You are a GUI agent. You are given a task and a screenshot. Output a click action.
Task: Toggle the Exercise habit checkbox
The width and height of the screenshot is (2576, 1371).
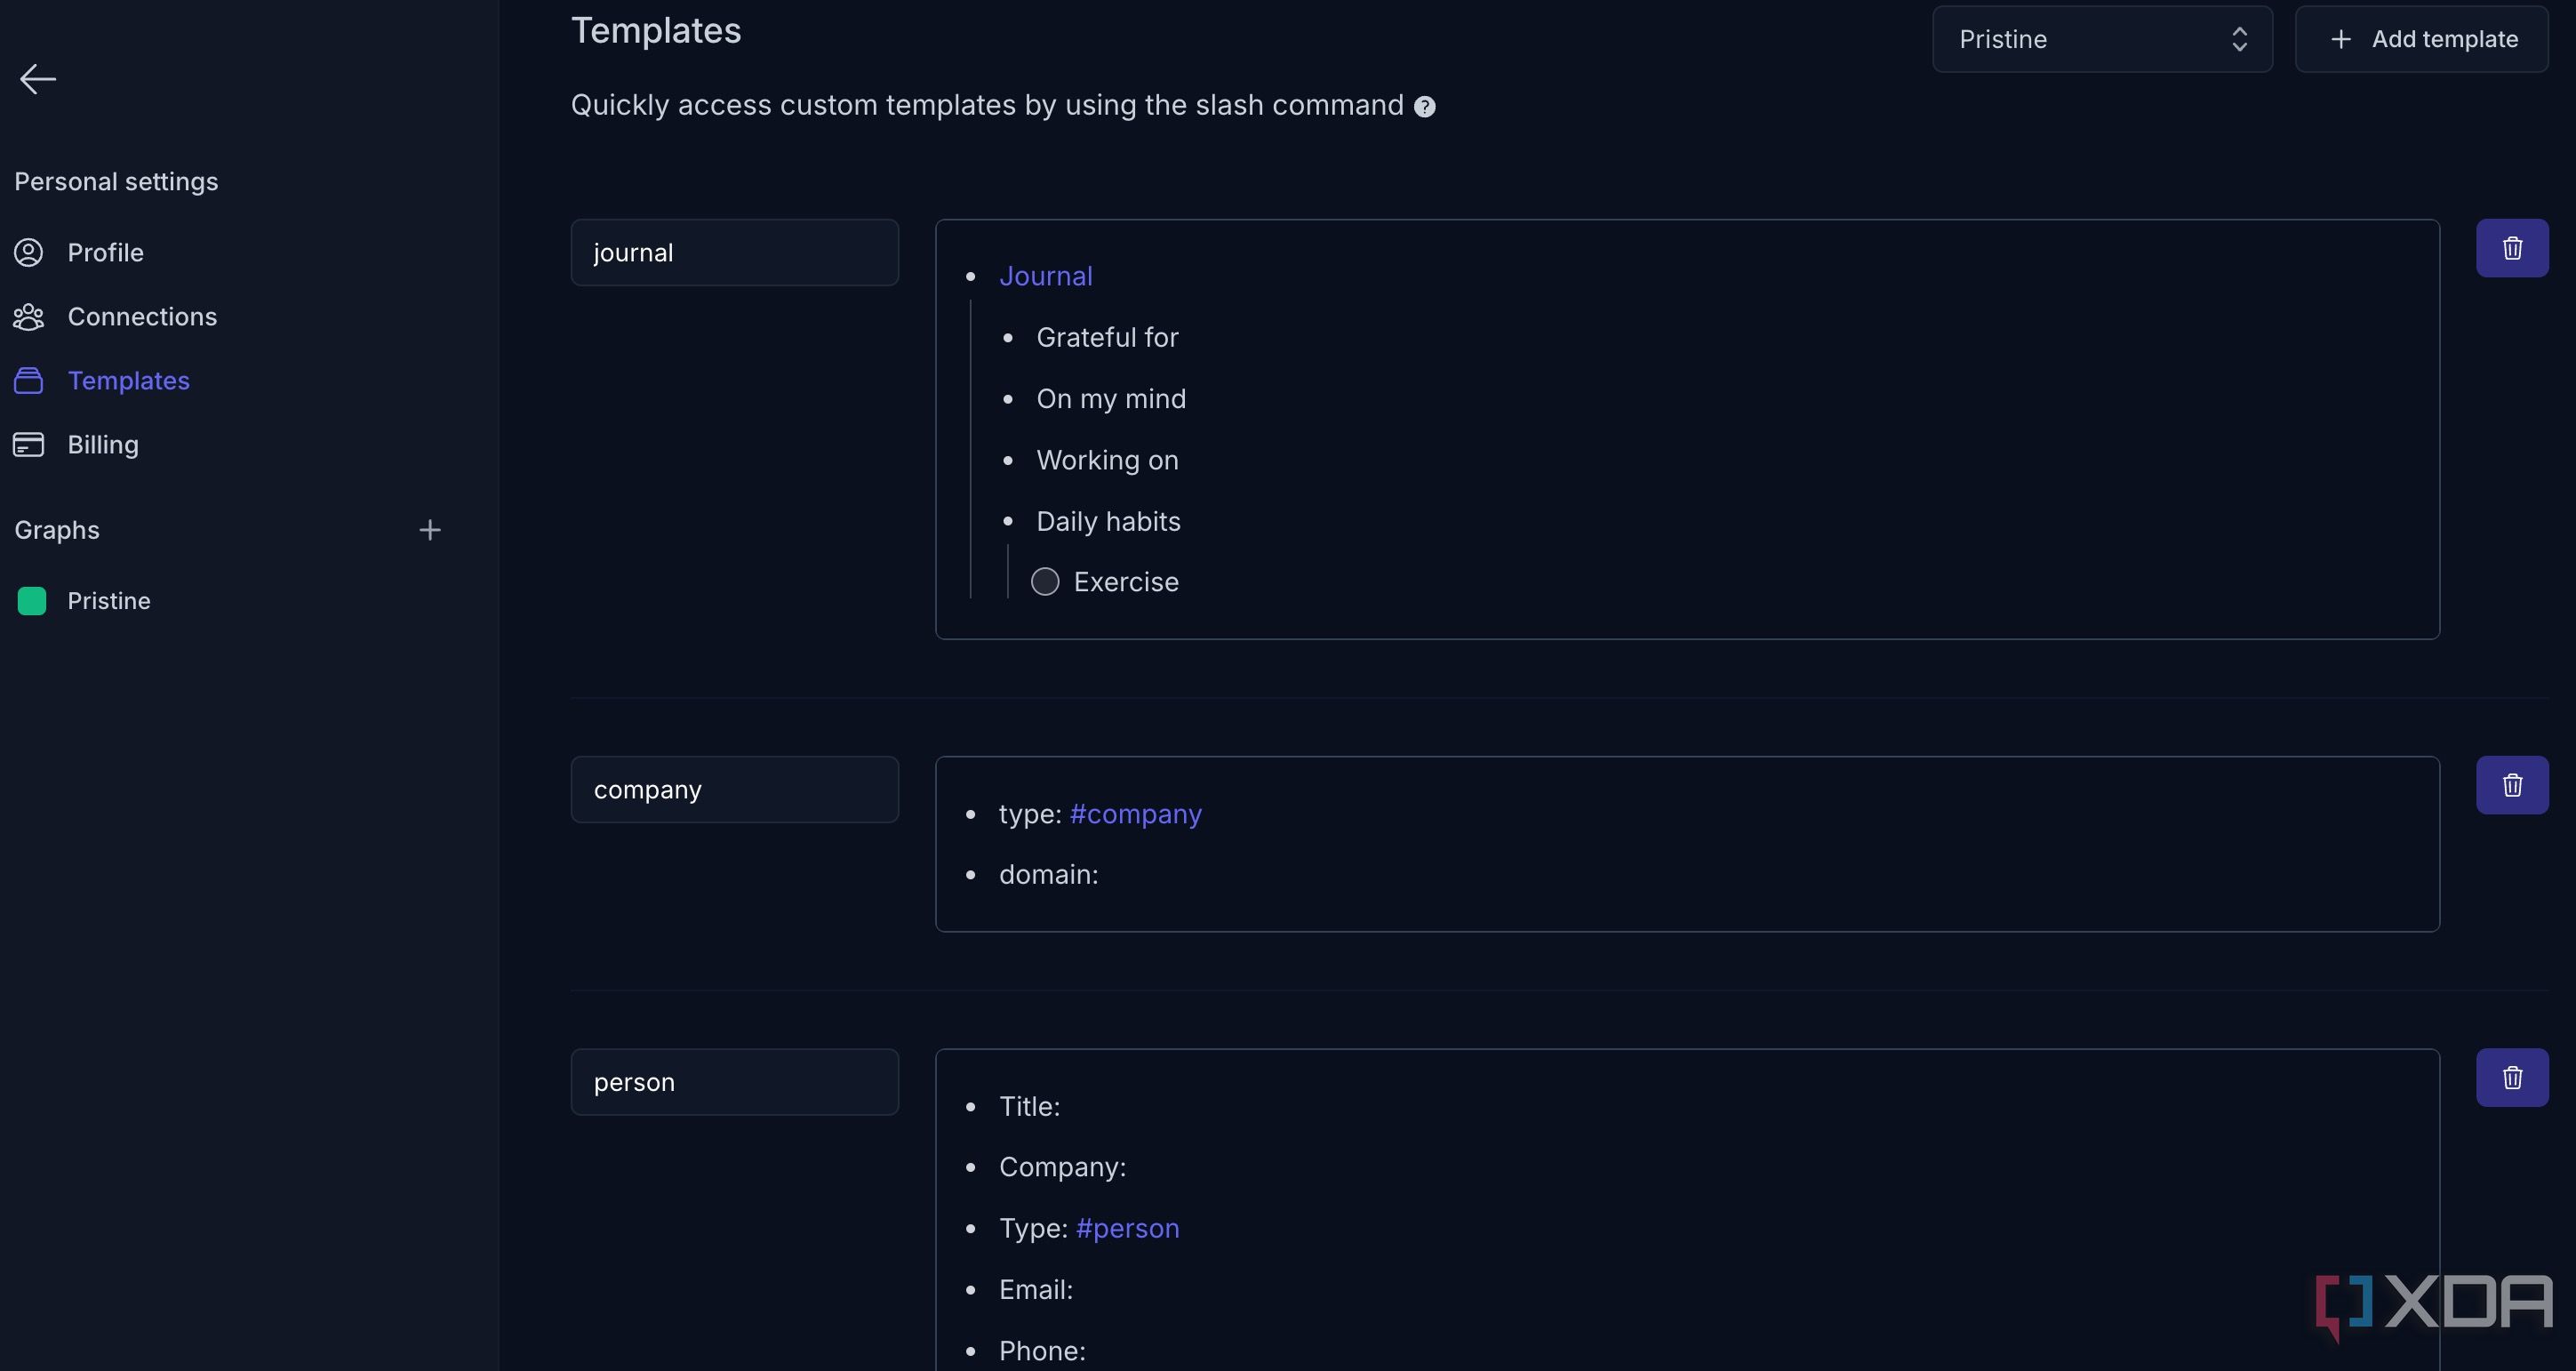coord(1045,582)
